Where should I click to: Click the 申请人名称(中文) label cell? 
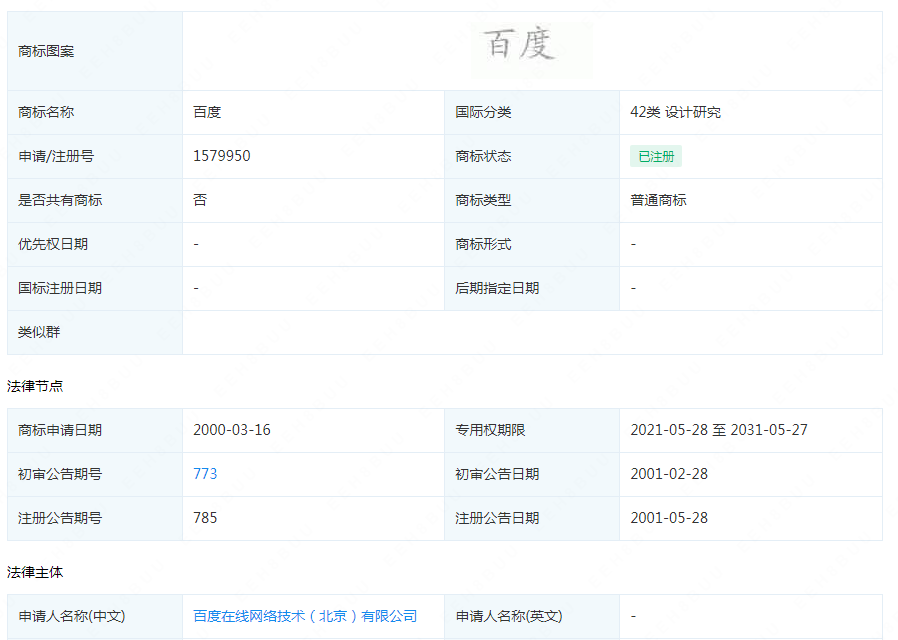pyautogui.click(x=95, y=617)
